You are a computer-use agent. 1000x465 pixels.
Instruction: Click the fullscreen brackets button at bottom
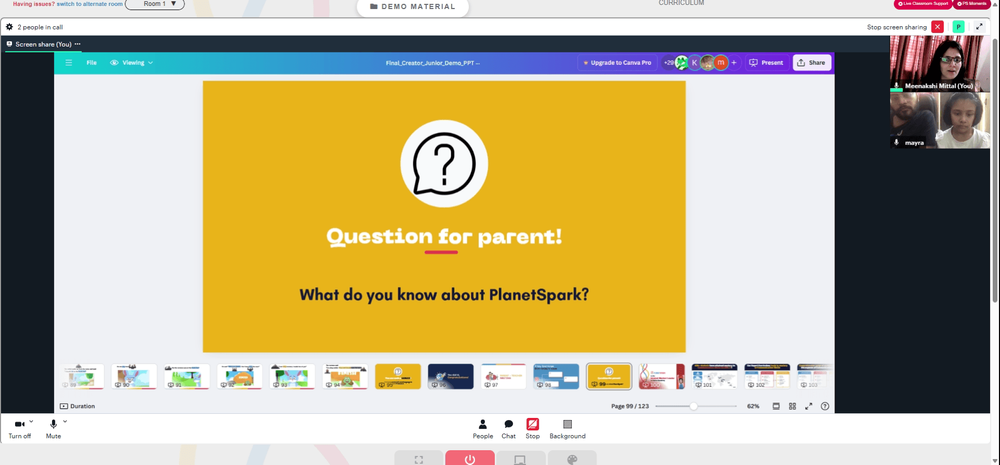pyautogui.click(x=418, y=458)
